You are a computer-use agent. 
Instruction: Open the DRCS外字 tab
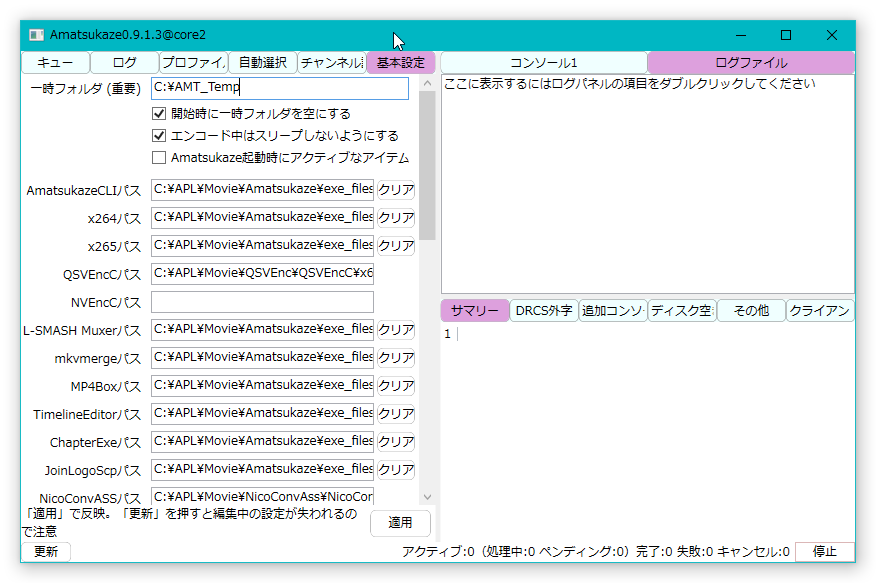pyautogui.click(x=544, y=310)
